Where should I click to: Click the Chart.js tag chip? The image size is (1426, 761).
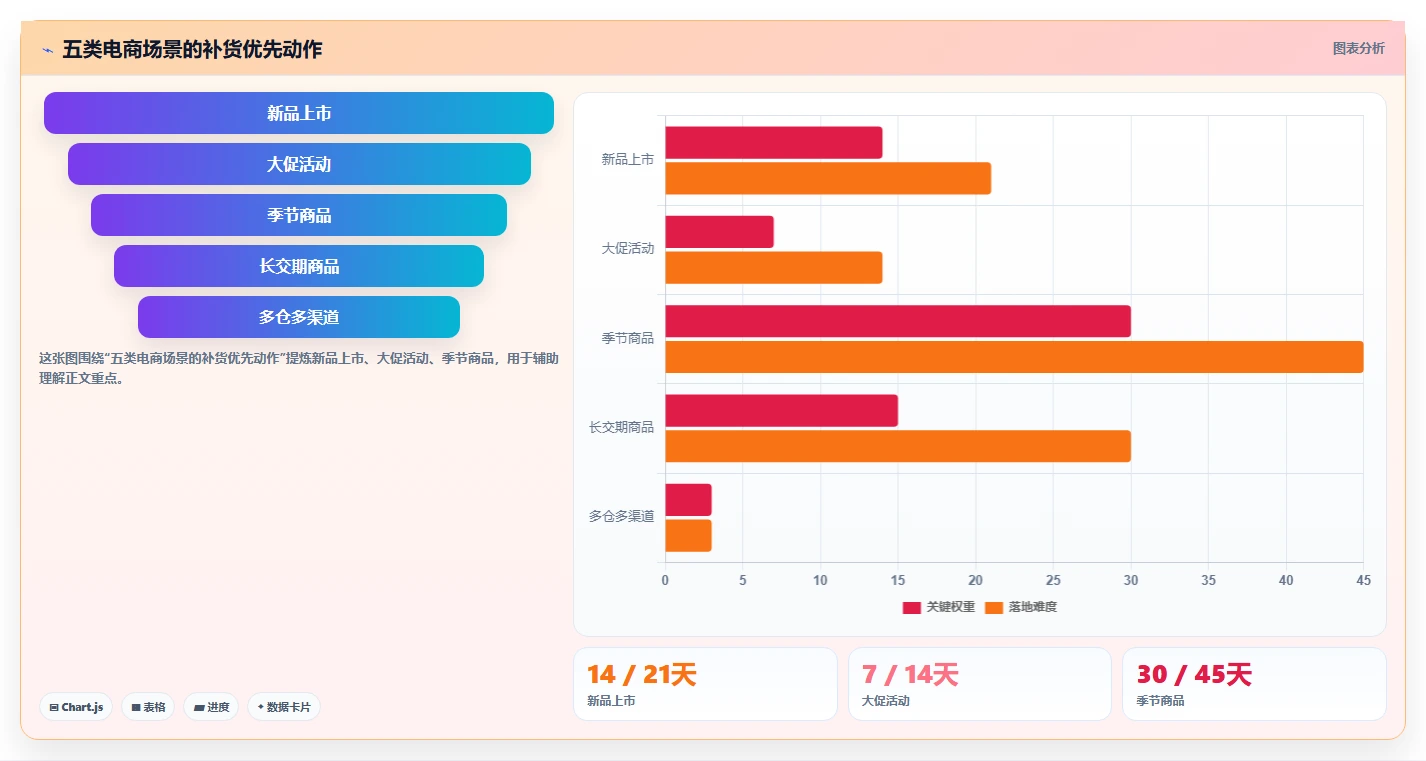(x=76, y=707)
